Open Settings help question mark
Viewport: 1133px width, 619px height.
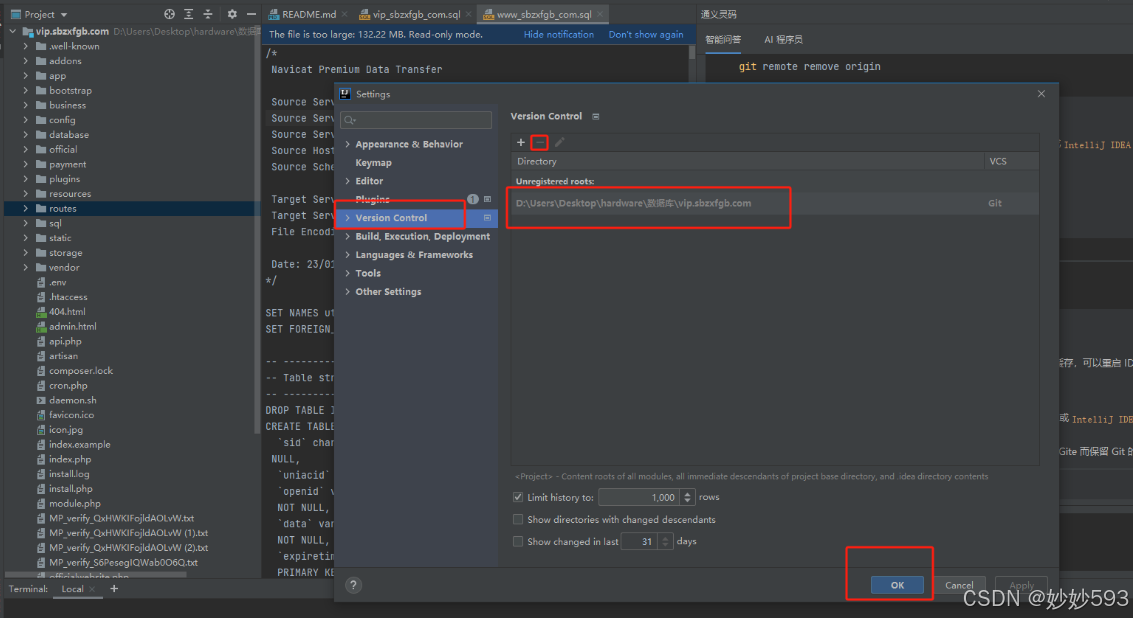(x=353, y=585)
